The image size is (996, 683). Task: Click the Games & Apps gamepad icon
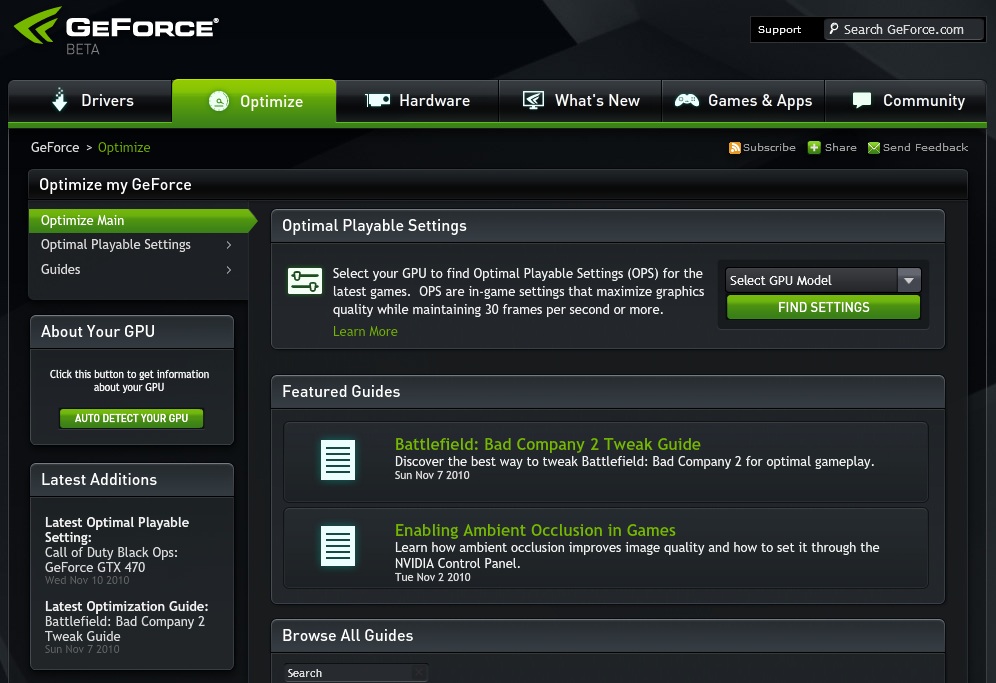687,100
